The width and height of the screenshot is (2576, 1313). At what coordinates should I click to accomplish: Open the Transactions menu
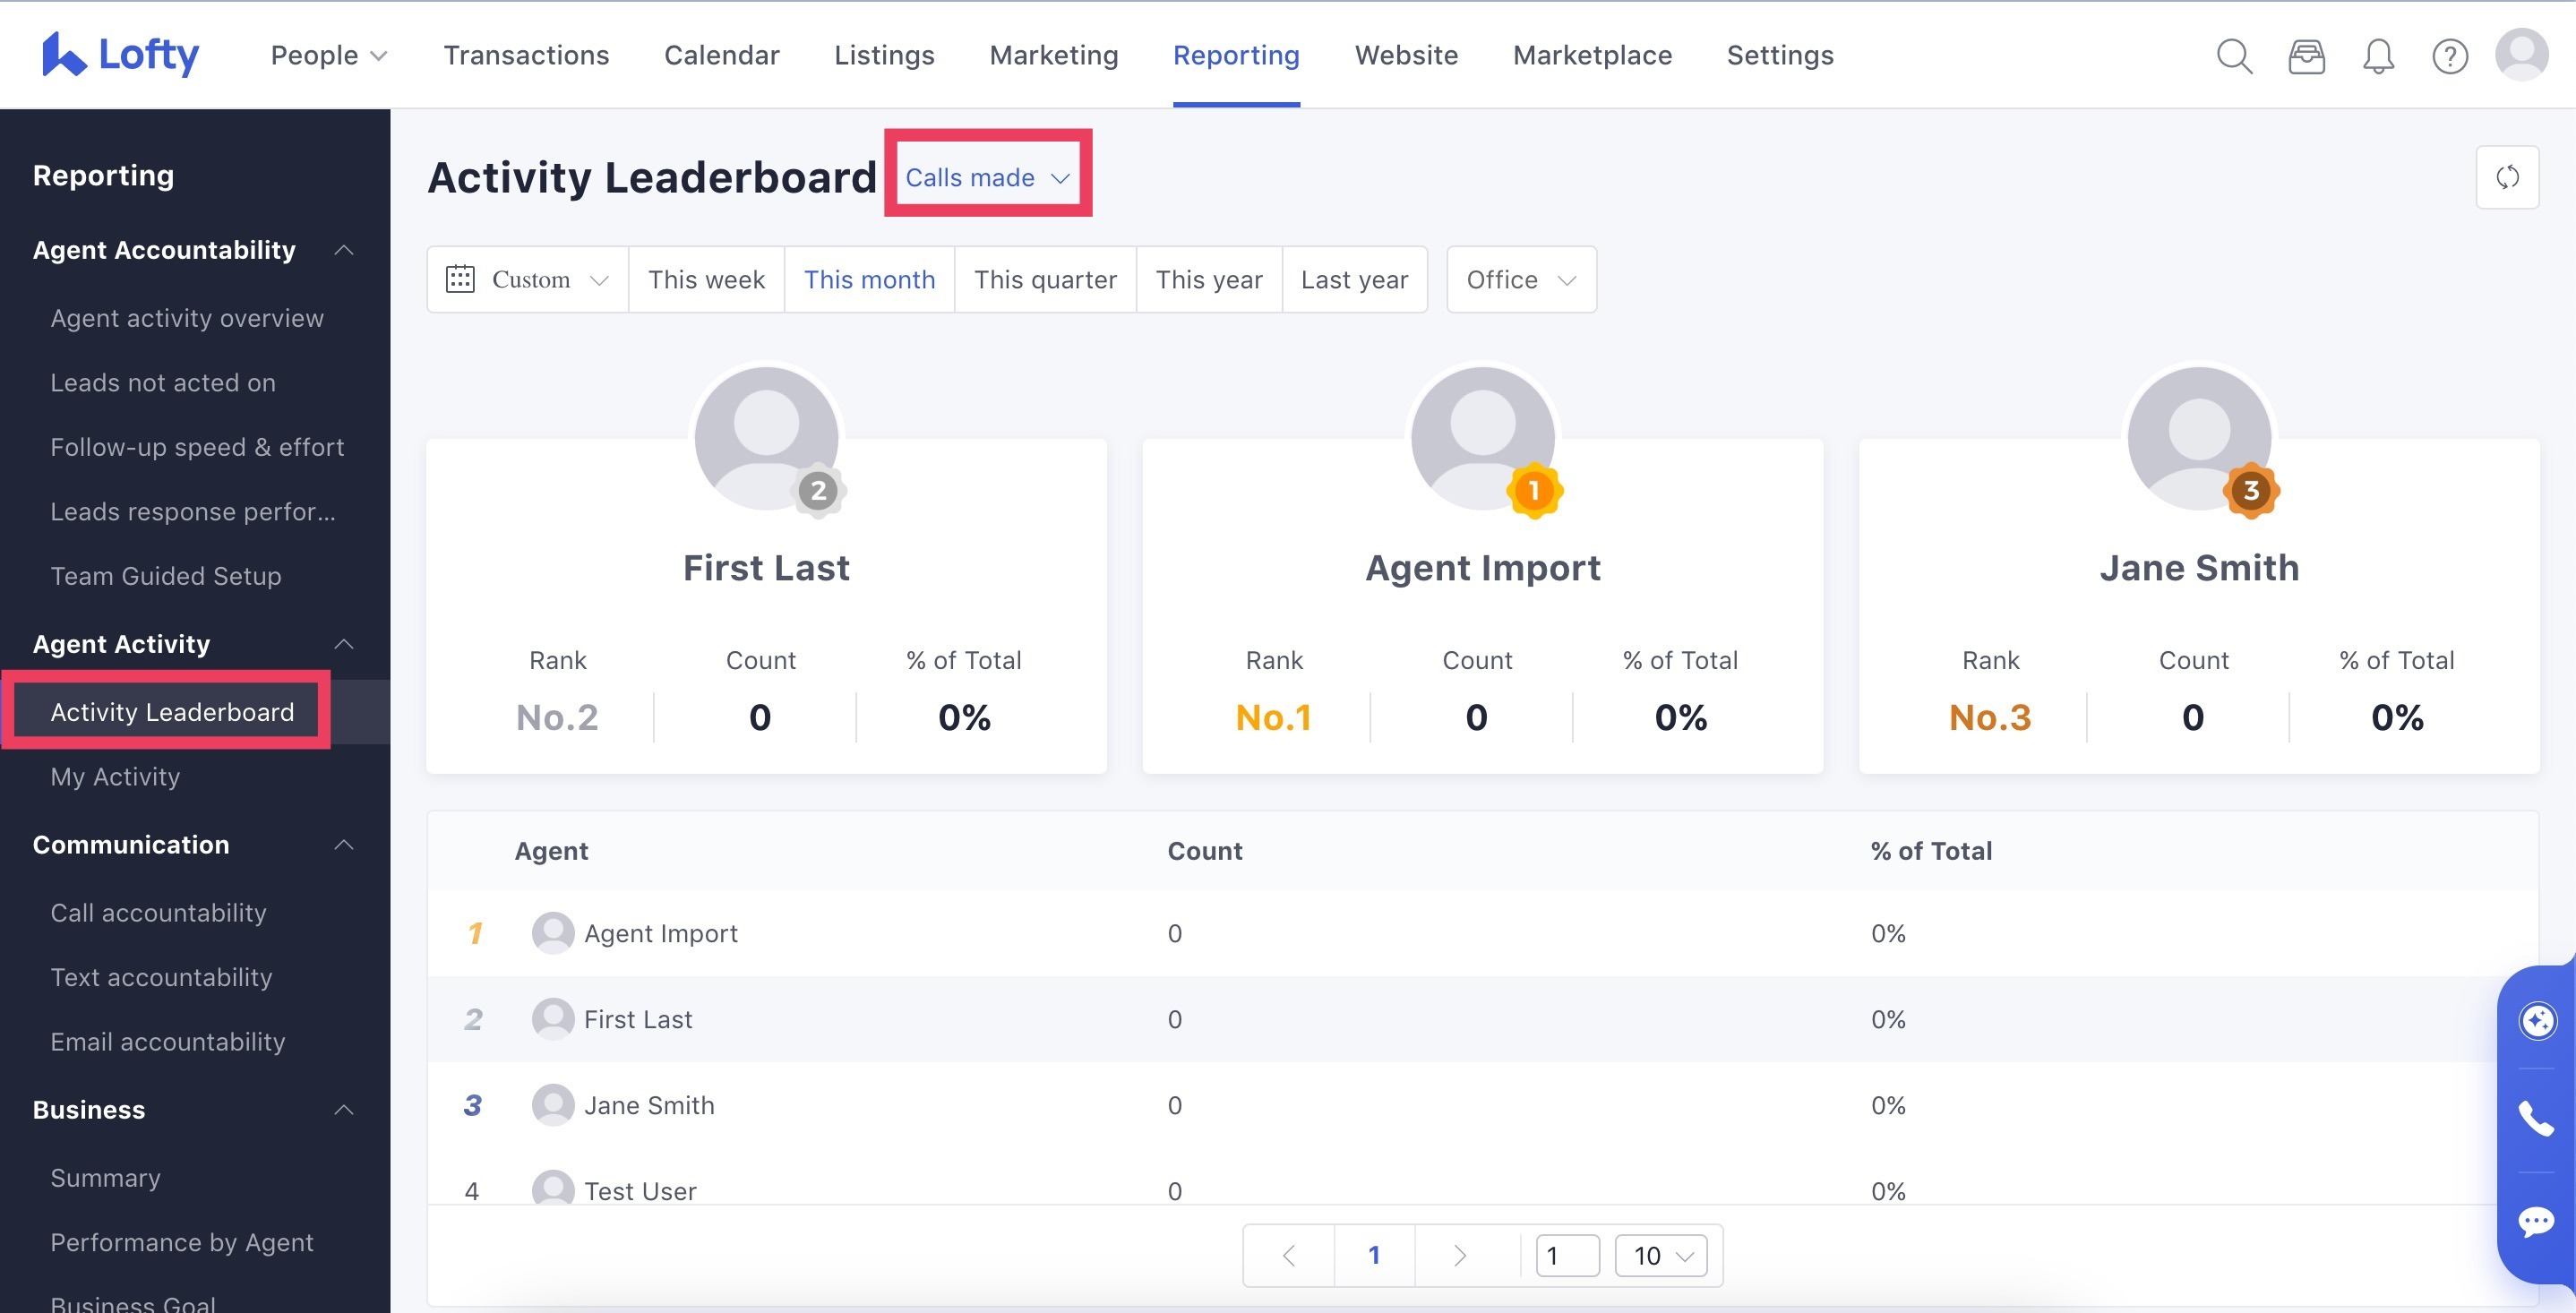(x=526, y=55)
